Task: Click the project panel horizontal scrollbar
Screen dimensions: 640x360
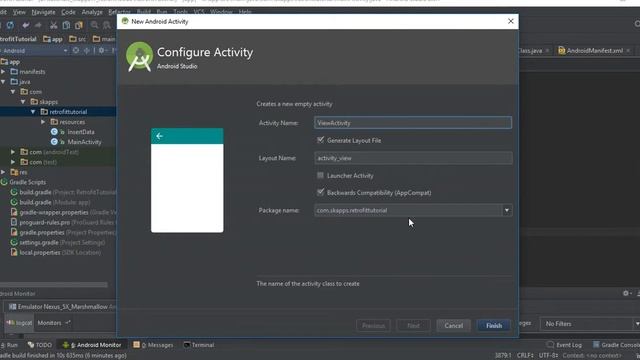Action: [54, 284]
